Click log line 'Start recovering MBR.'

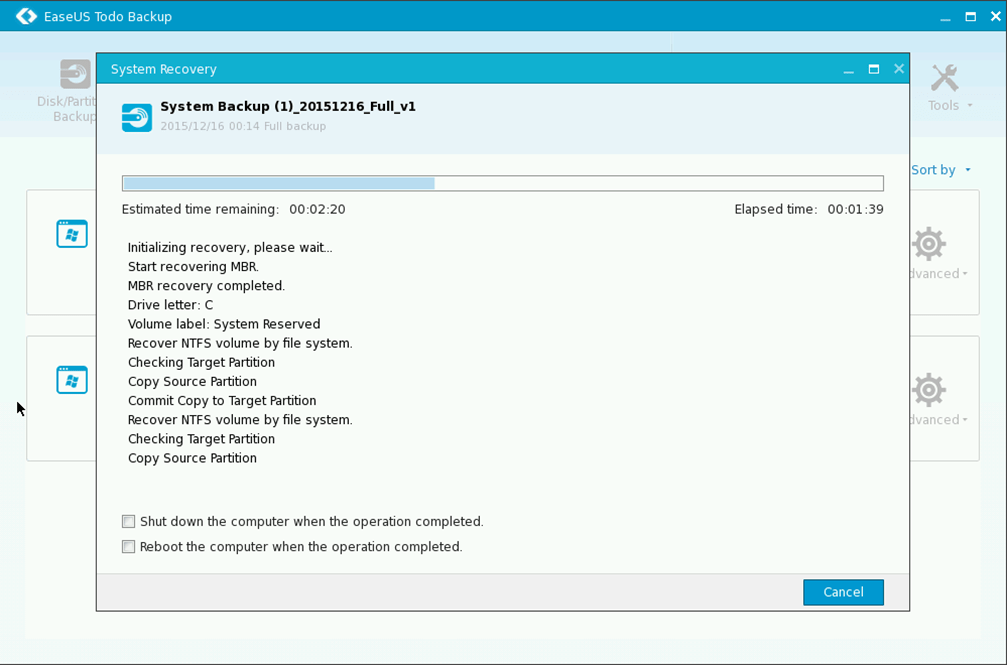tap(193, 267)
